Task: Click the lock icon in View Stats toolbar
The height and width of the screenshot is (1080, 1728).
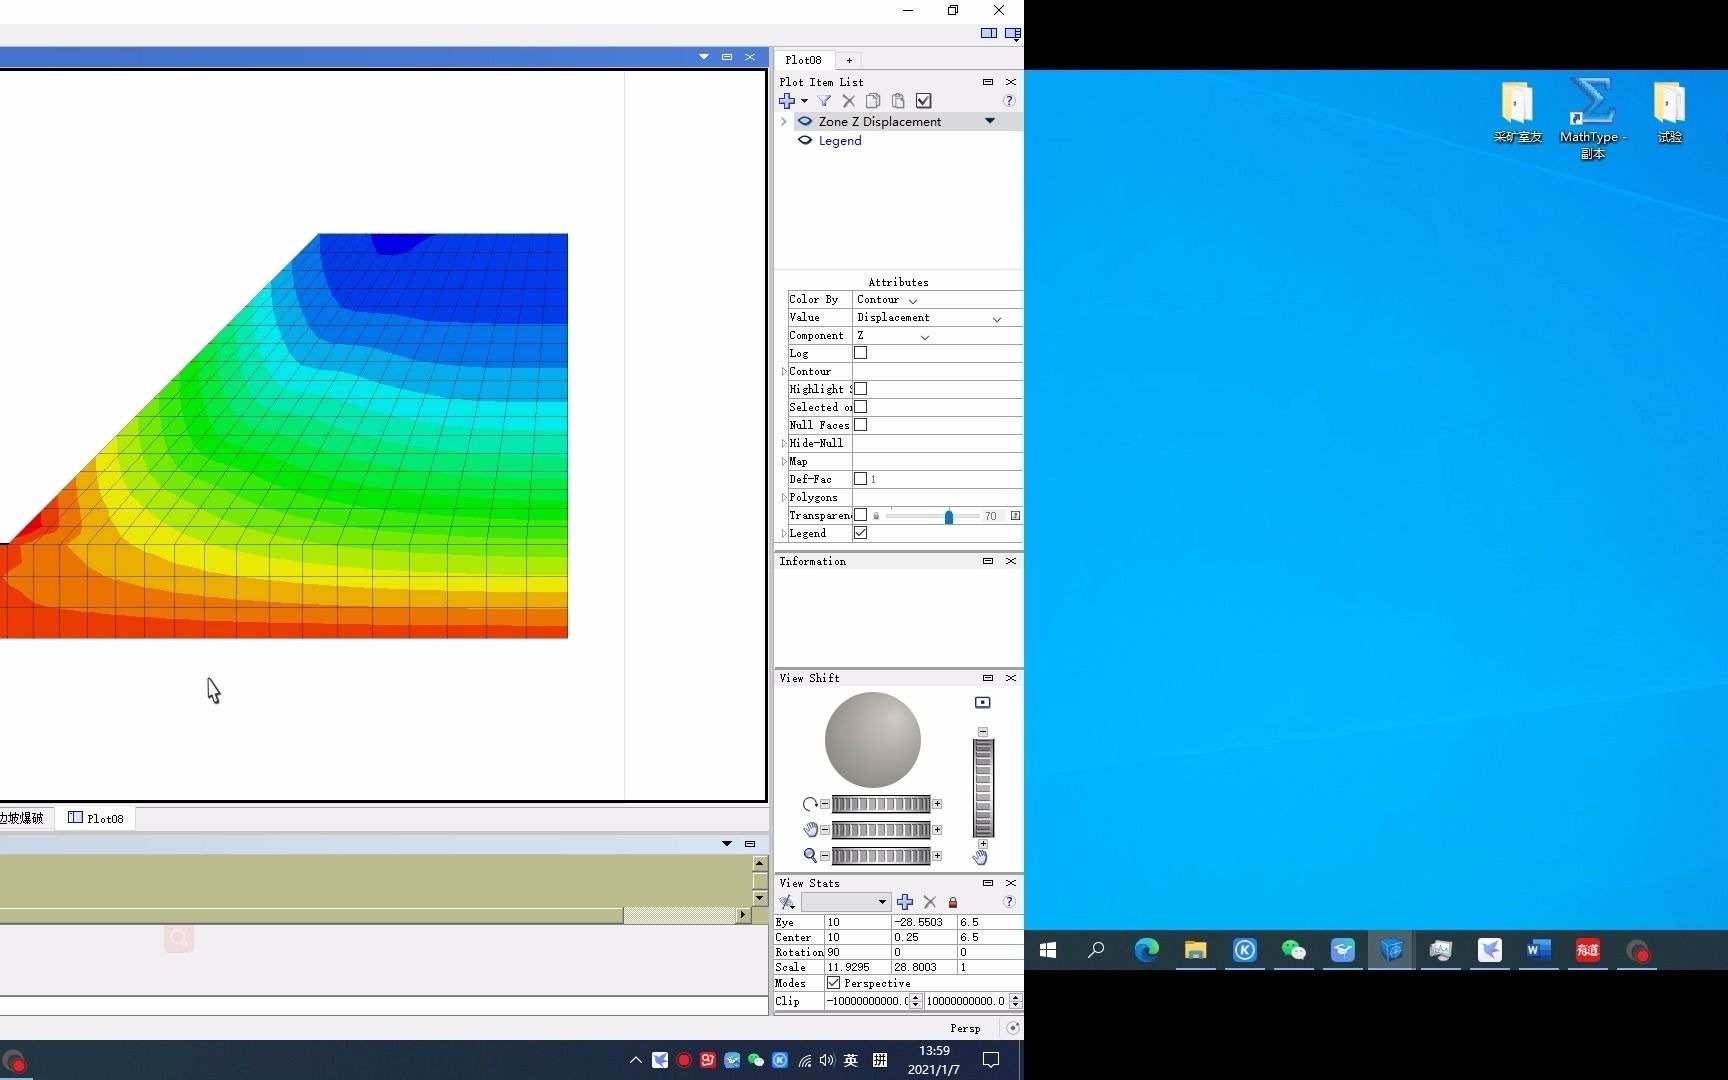Action: coord(953,902)
